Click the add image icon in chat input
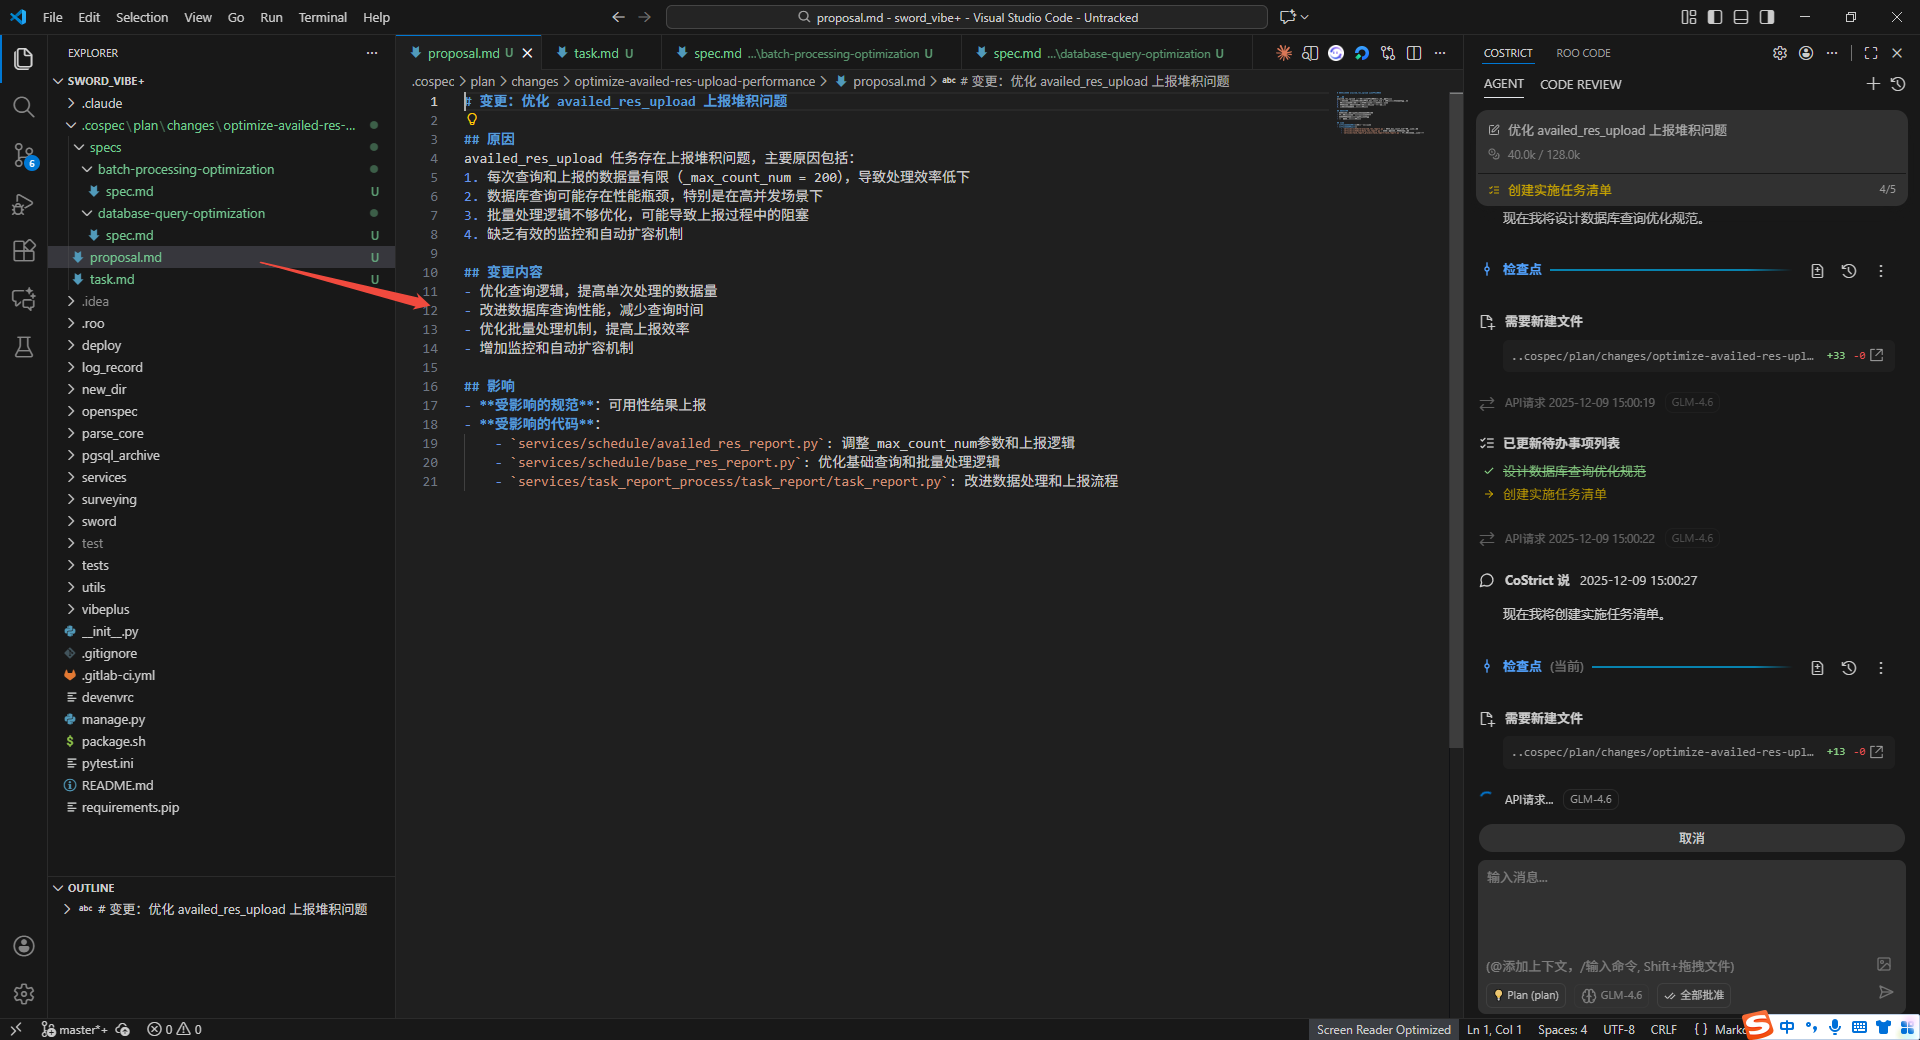1920x1040 pixels. (x=1884, y=964)
